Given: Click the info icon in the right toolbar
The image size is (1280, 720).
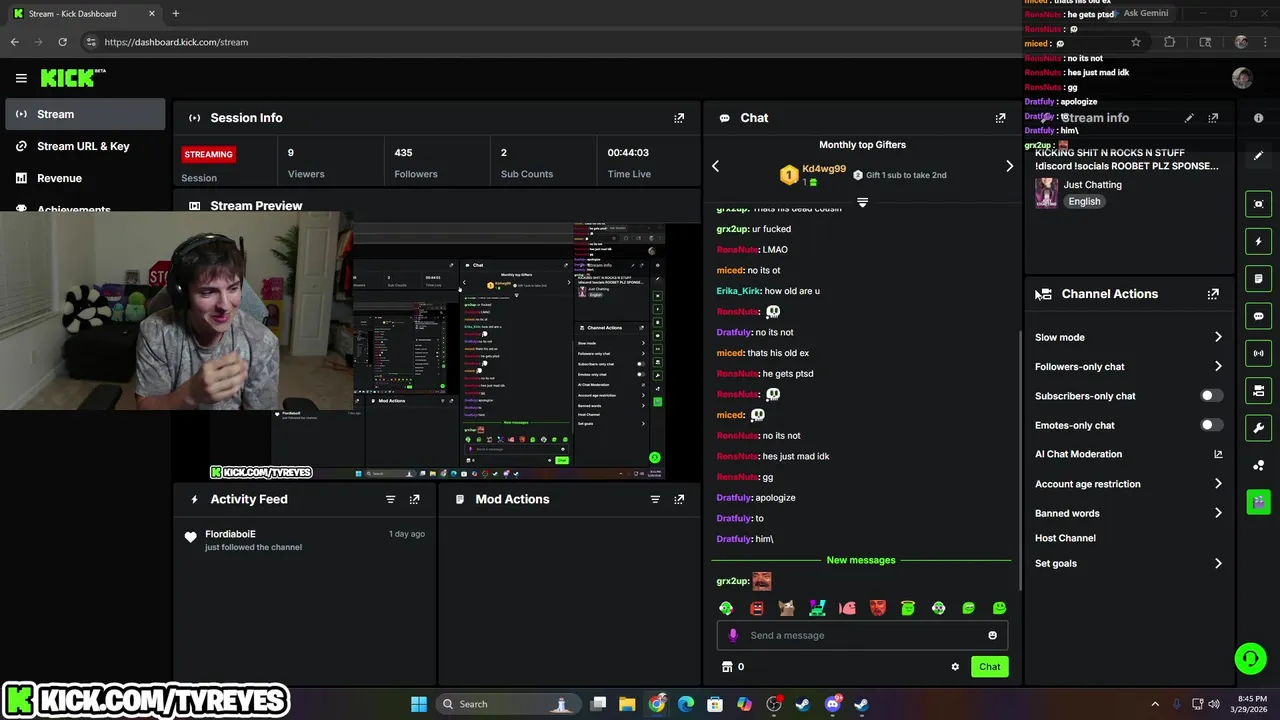Looking at the screenshot, I should (1258, 118).
